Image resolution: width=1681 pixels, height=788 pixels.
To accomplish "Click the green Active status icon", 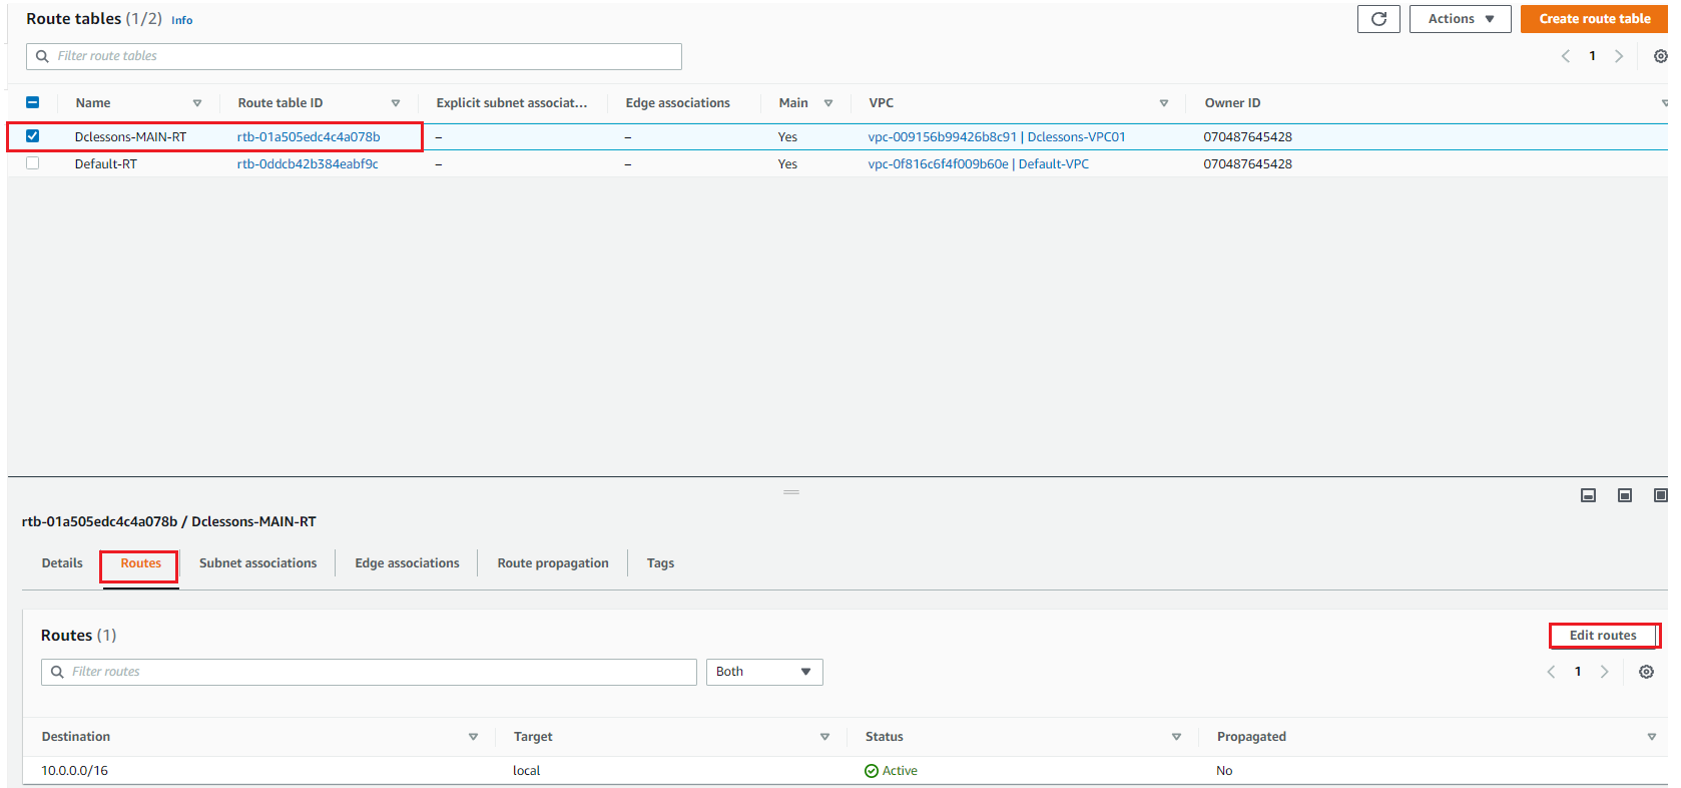I will tap(871, 771).
